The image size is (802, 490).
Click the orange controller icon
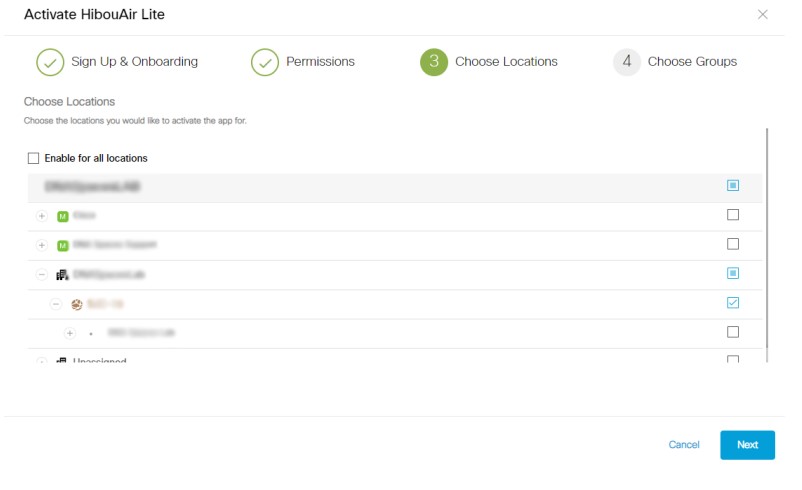(77, 305)
